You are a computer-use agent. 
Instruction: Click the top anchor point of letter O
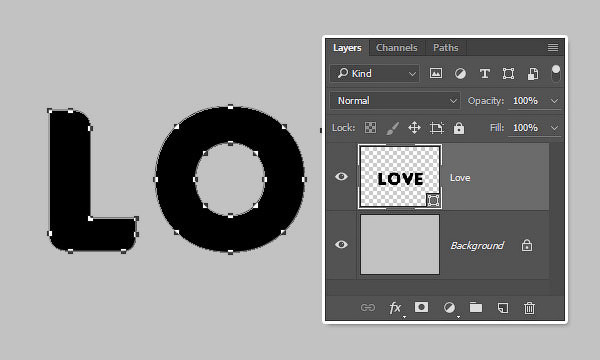click(x=230, y=107)
